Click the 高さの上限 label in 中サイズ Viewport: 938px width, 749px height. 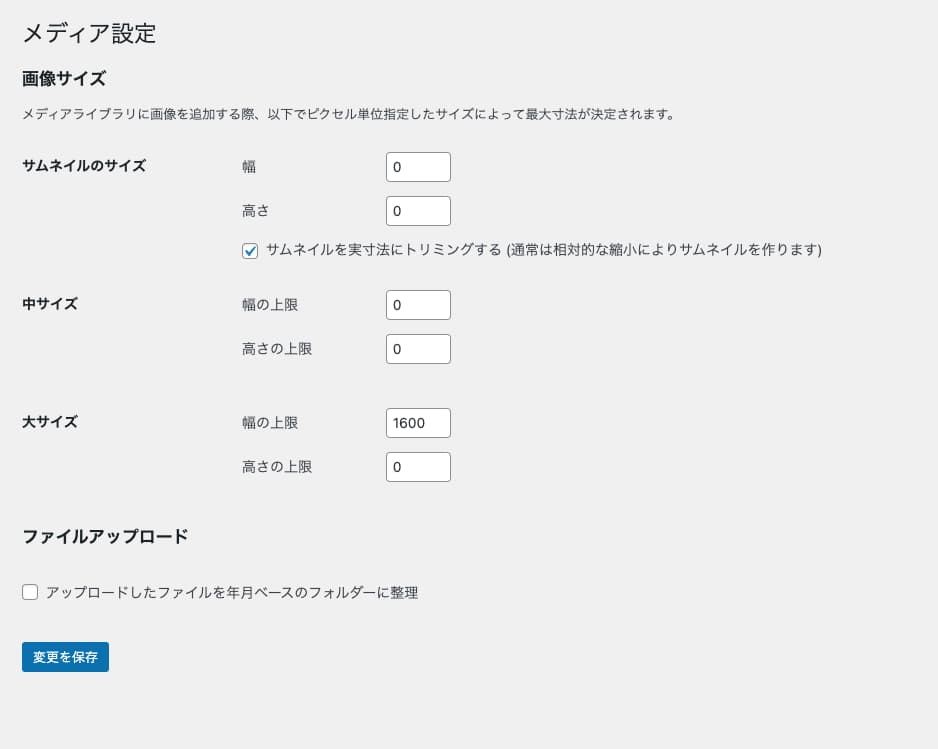[x=277, y=349]
